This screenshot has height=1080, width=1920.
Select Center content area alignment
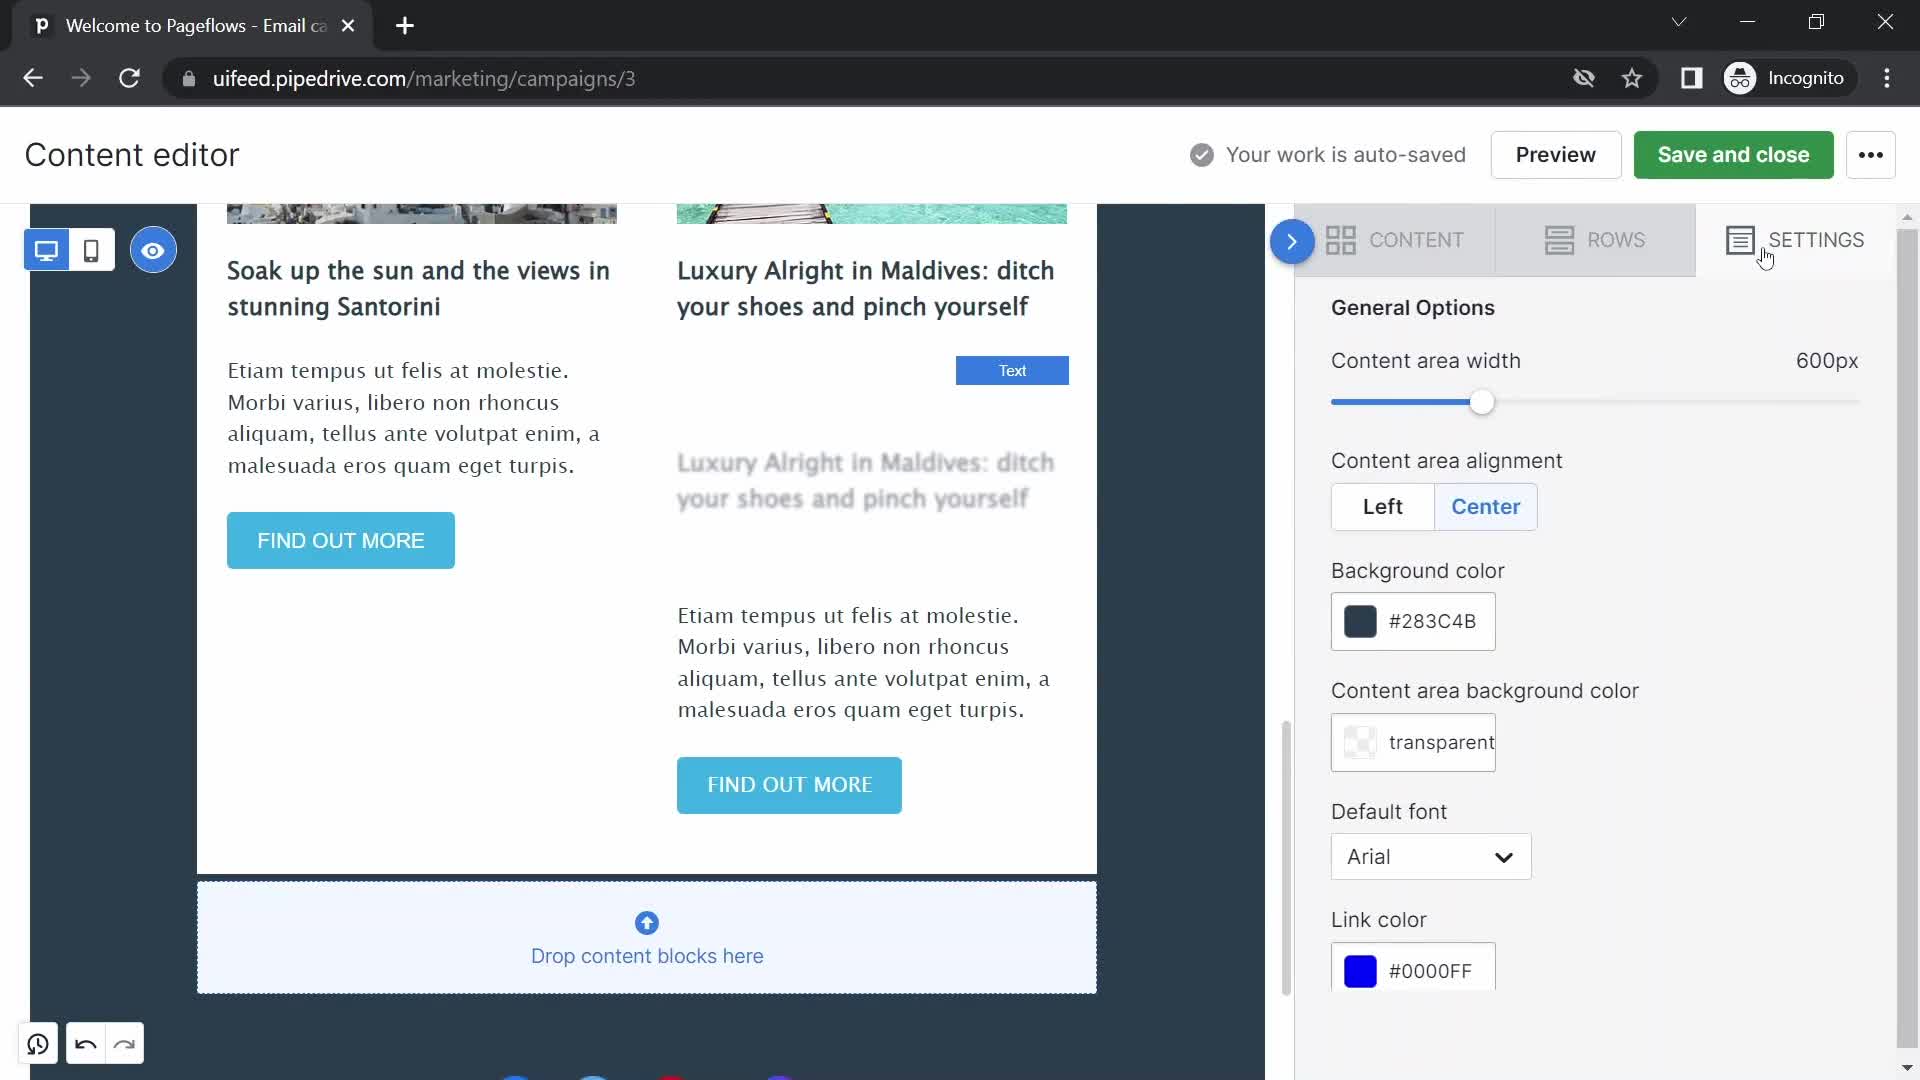1486,506
